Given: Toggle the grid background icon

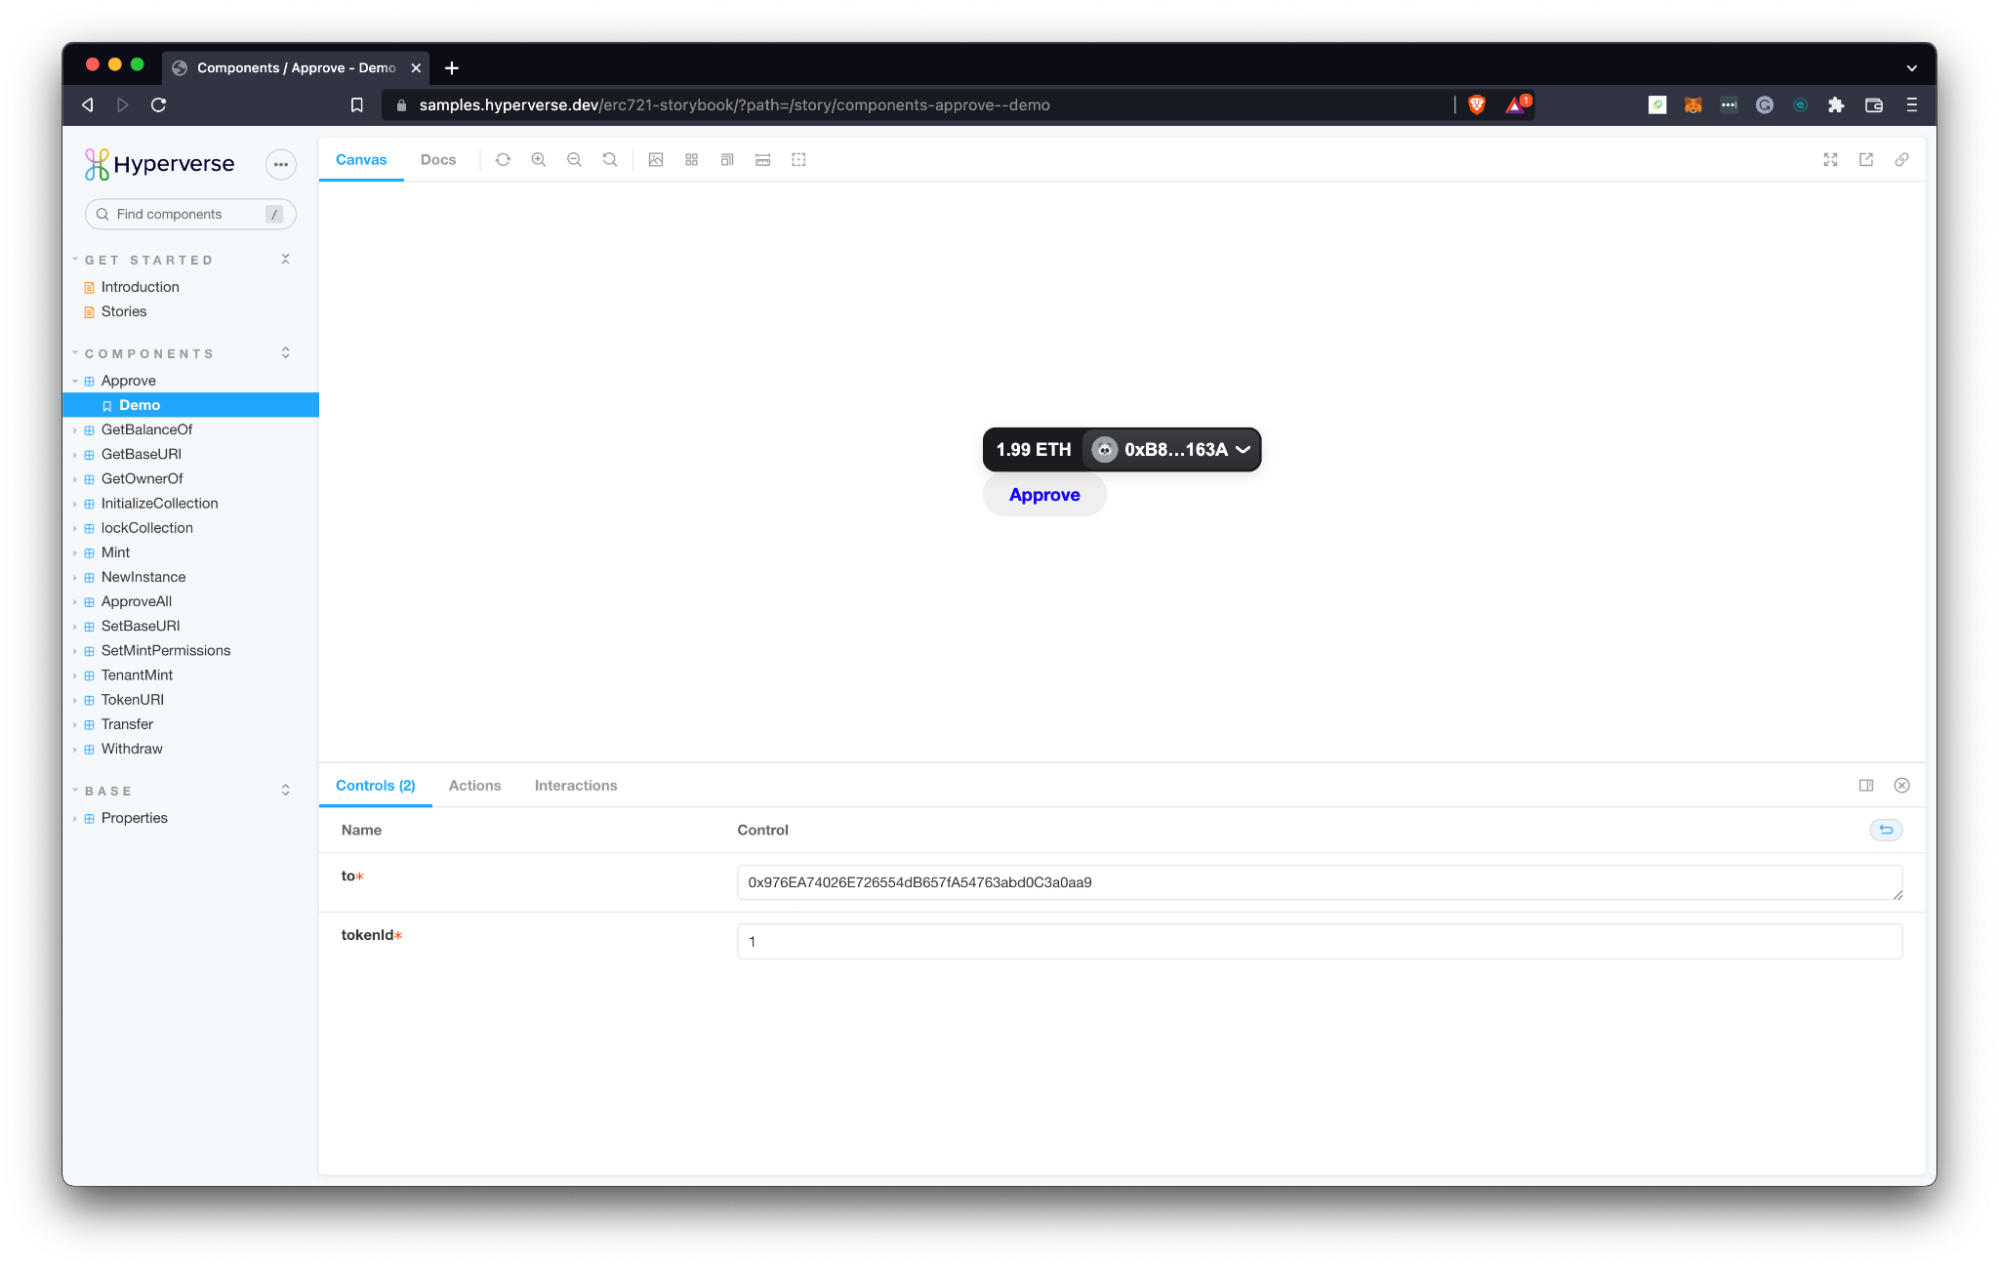Looking at the screenshot, I should tap(692, 160).
